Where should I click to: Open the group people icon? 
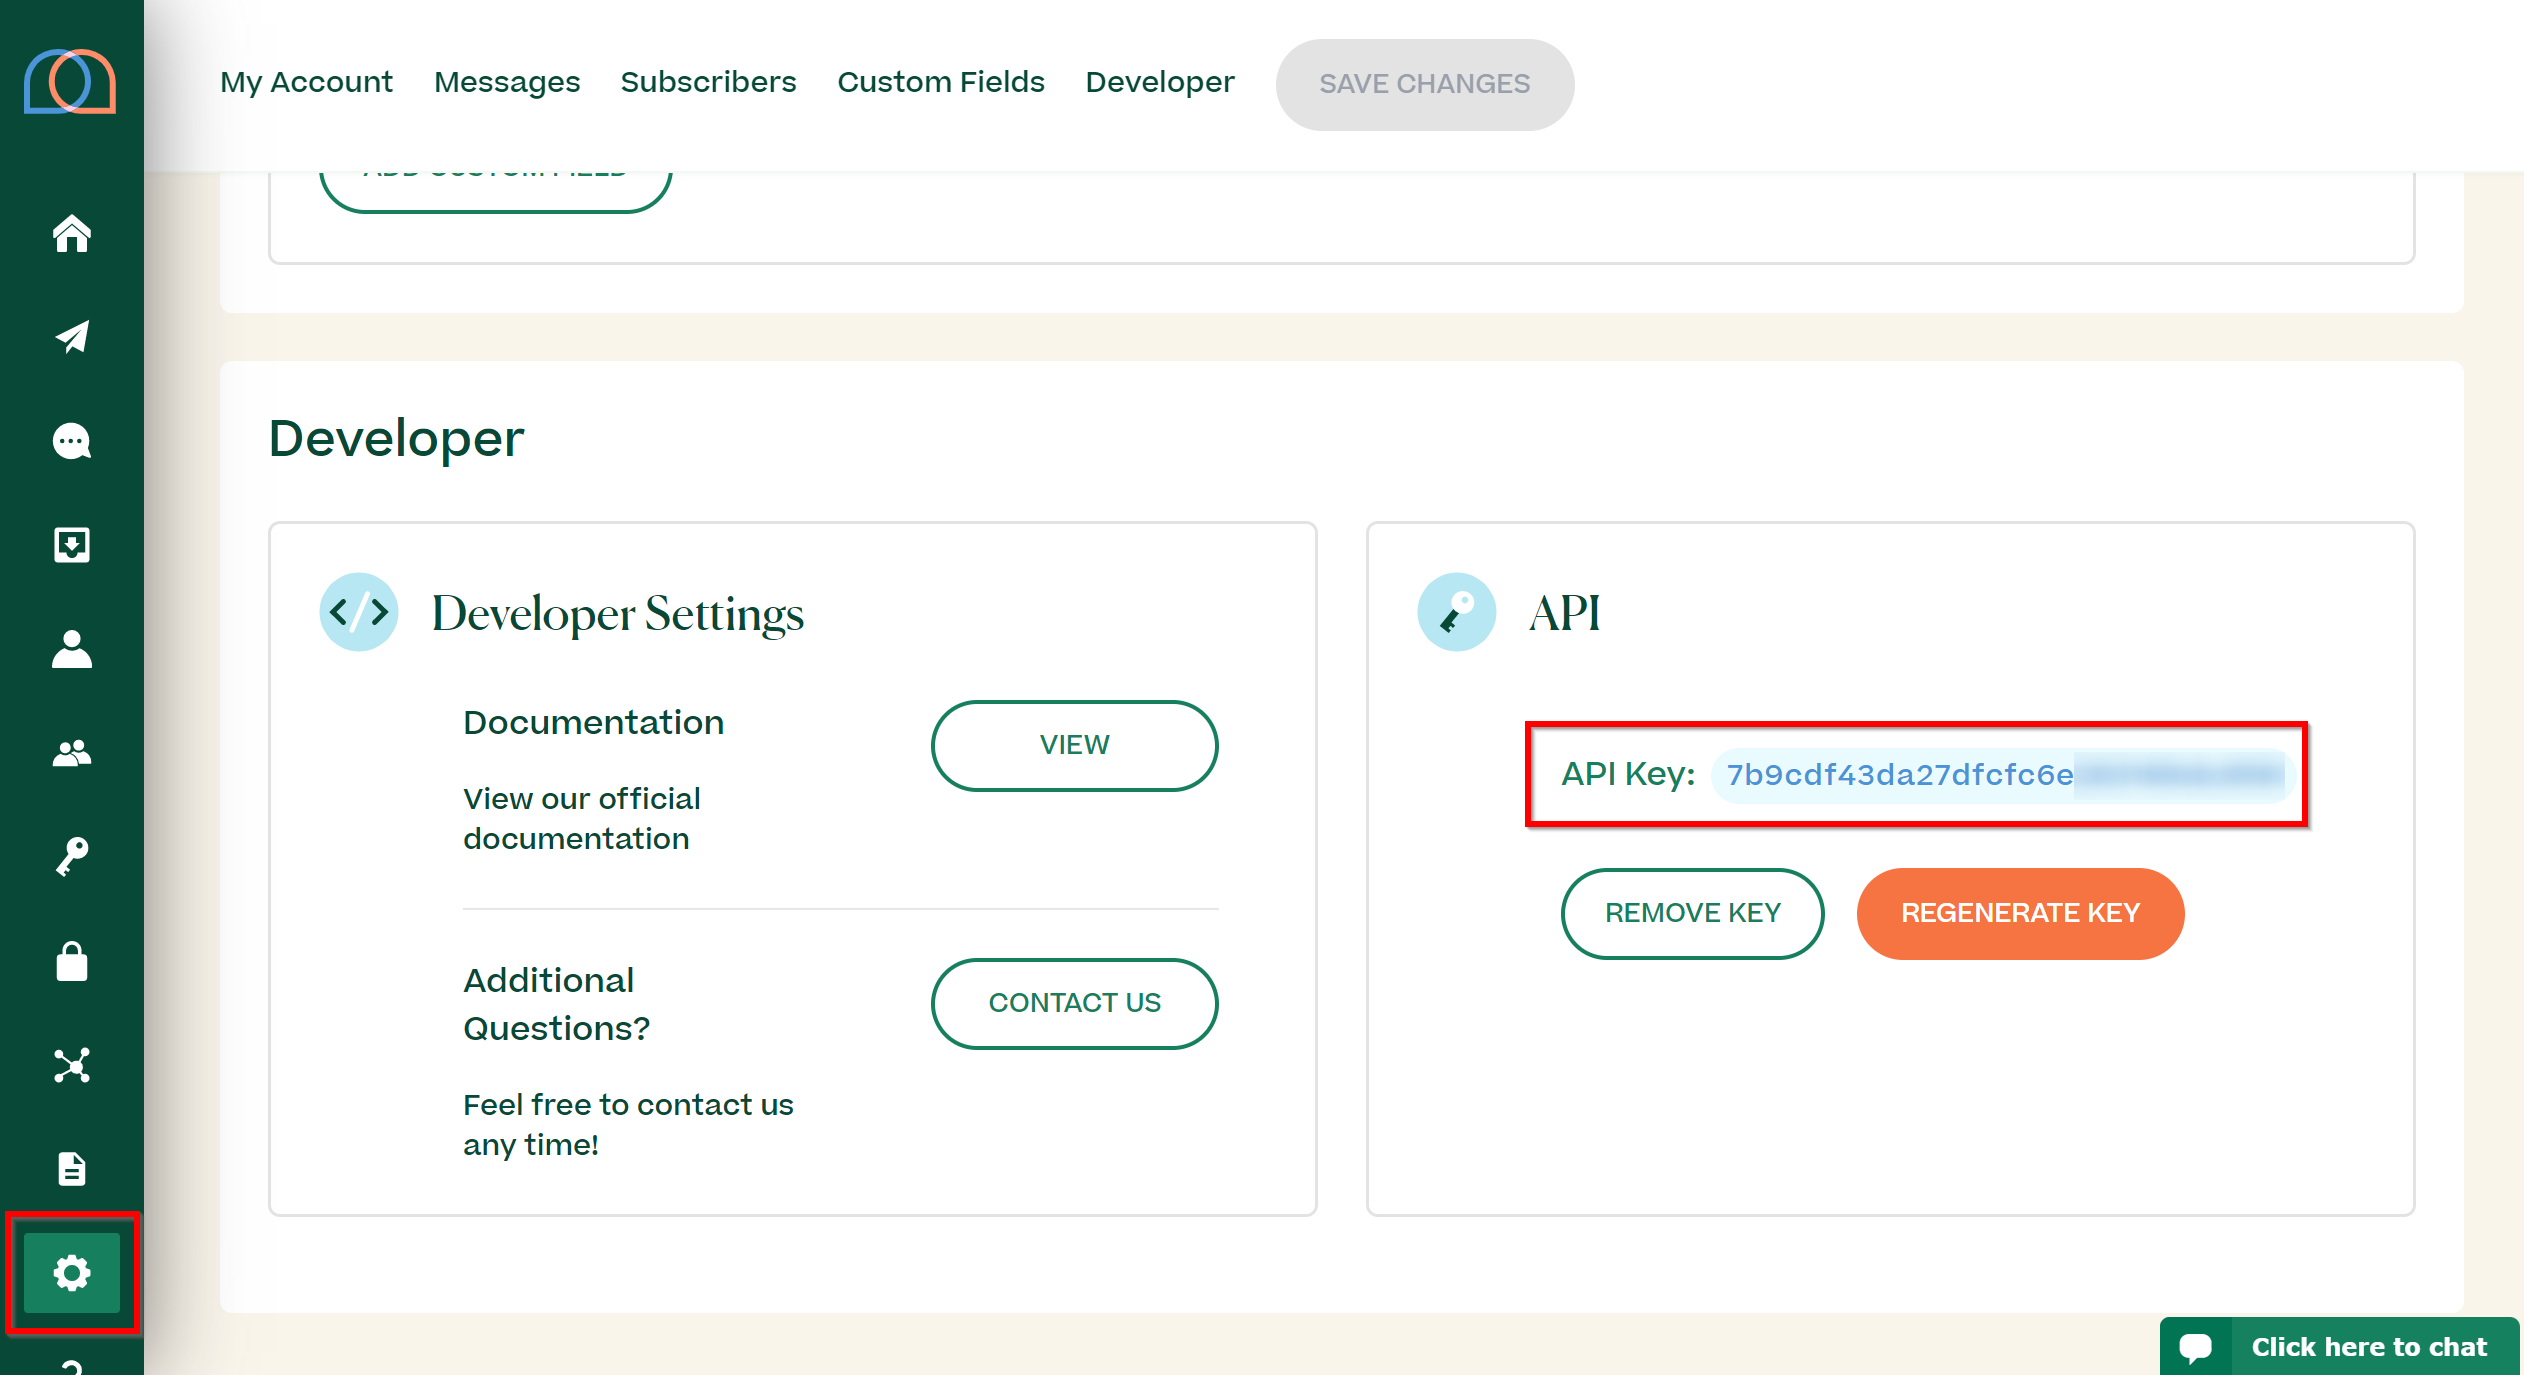(72, 753)
